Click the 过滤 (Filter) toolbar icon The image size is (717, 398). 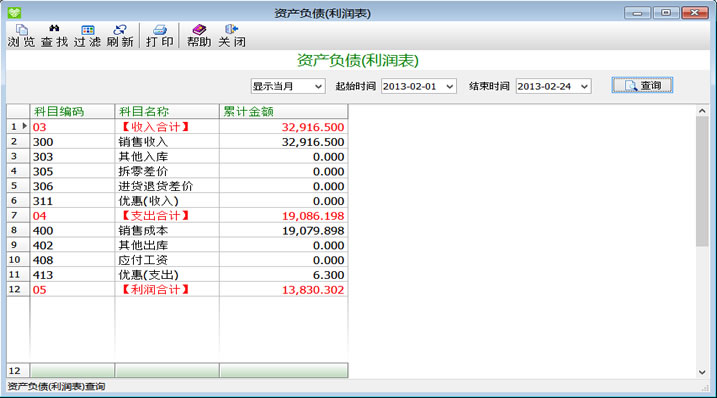pos(87,36)
